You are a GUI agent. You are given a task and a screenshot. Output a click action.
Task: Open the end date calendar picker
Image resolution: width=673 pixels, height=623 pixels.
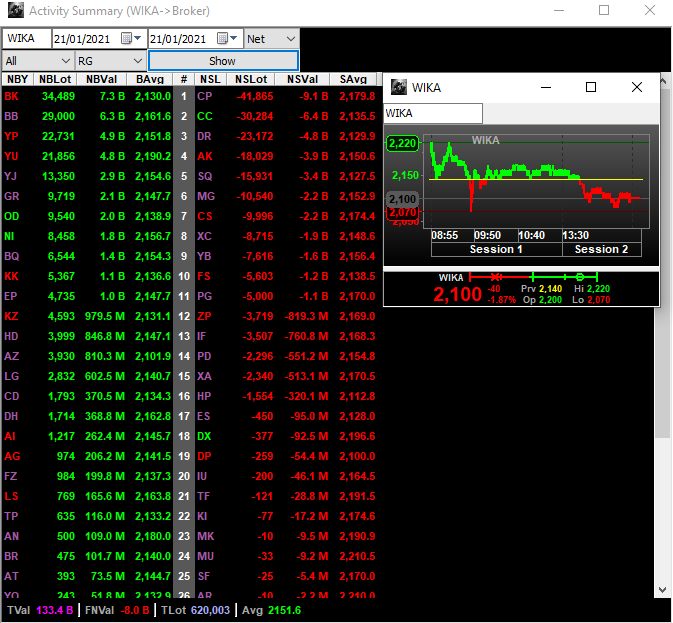[x=227, y=39]
